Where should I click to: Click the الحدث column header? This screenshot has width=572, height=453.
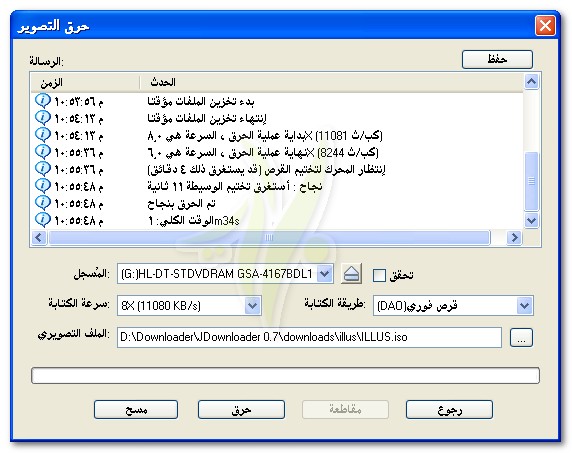point(332,82)
